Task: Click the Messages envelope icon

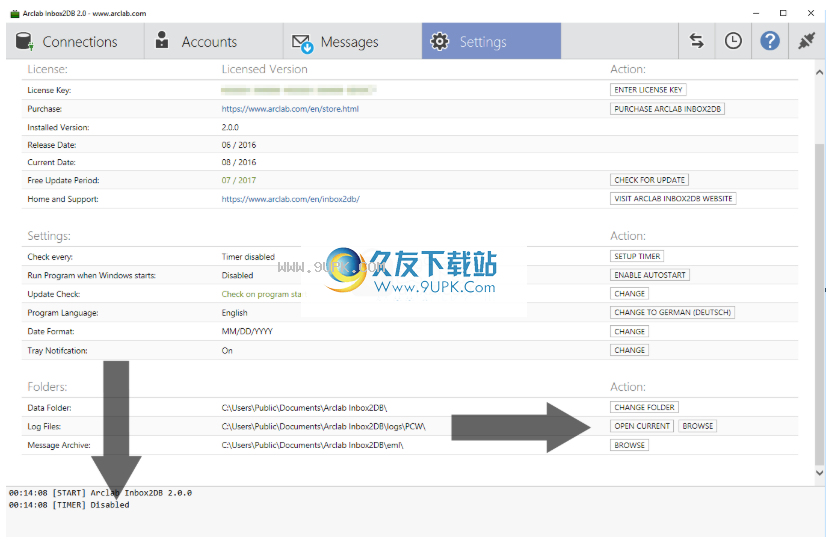Action: 303,43
